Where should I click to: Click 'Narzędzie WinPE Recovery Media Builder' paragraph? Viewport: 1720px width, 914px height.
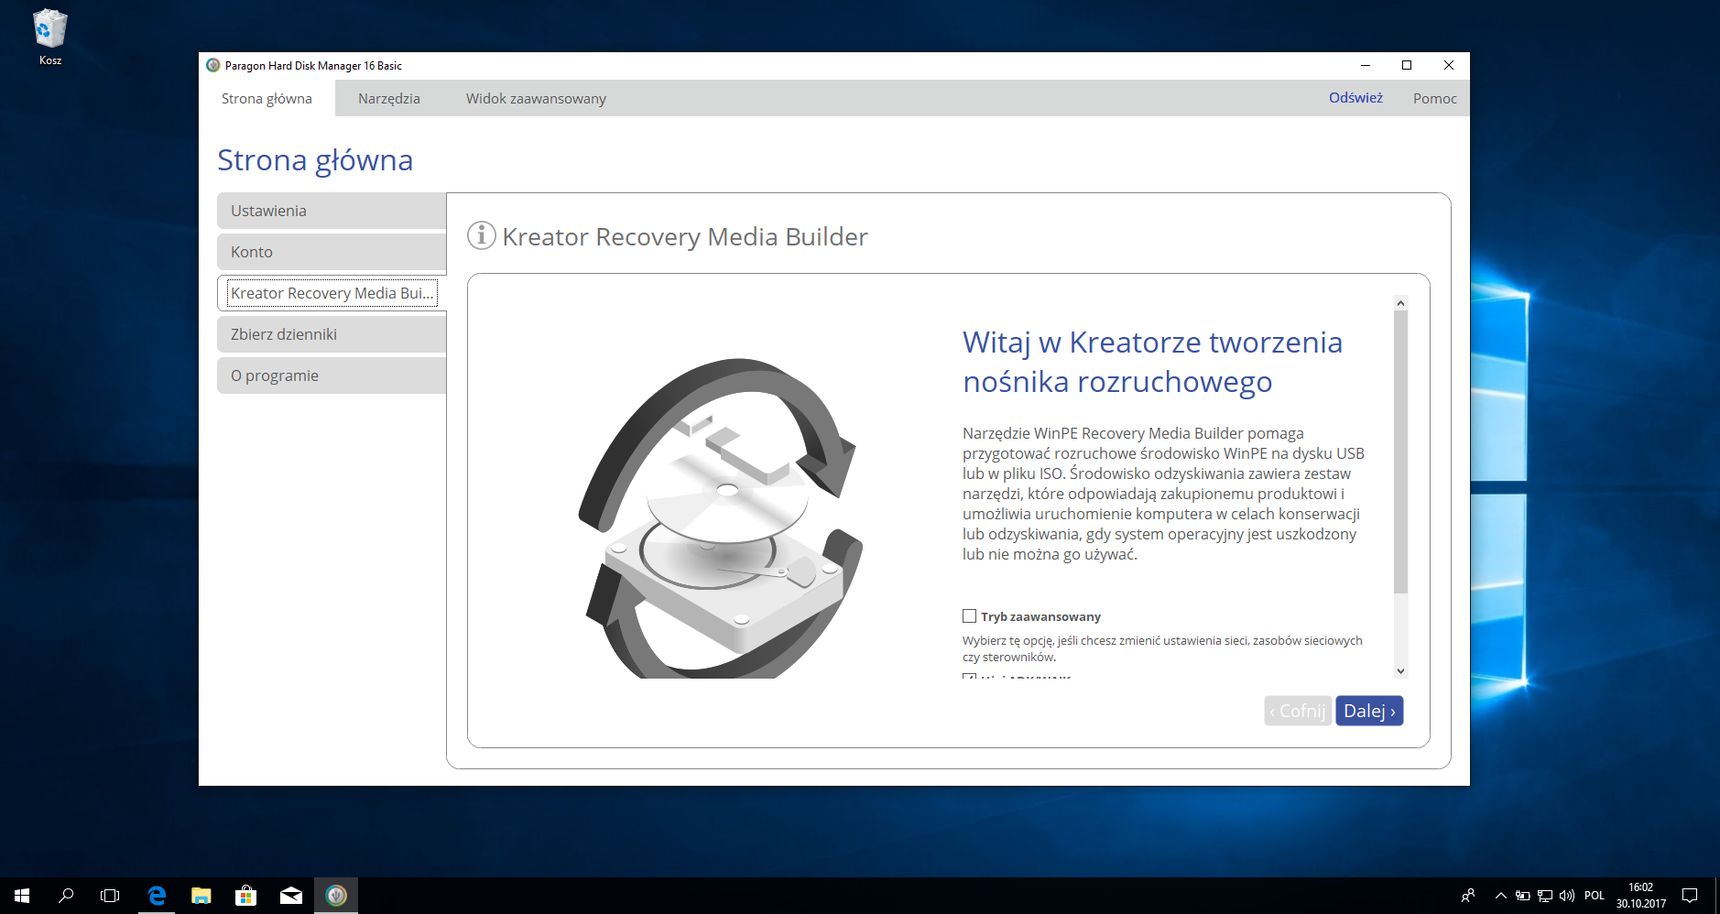tap(1163, 493)
